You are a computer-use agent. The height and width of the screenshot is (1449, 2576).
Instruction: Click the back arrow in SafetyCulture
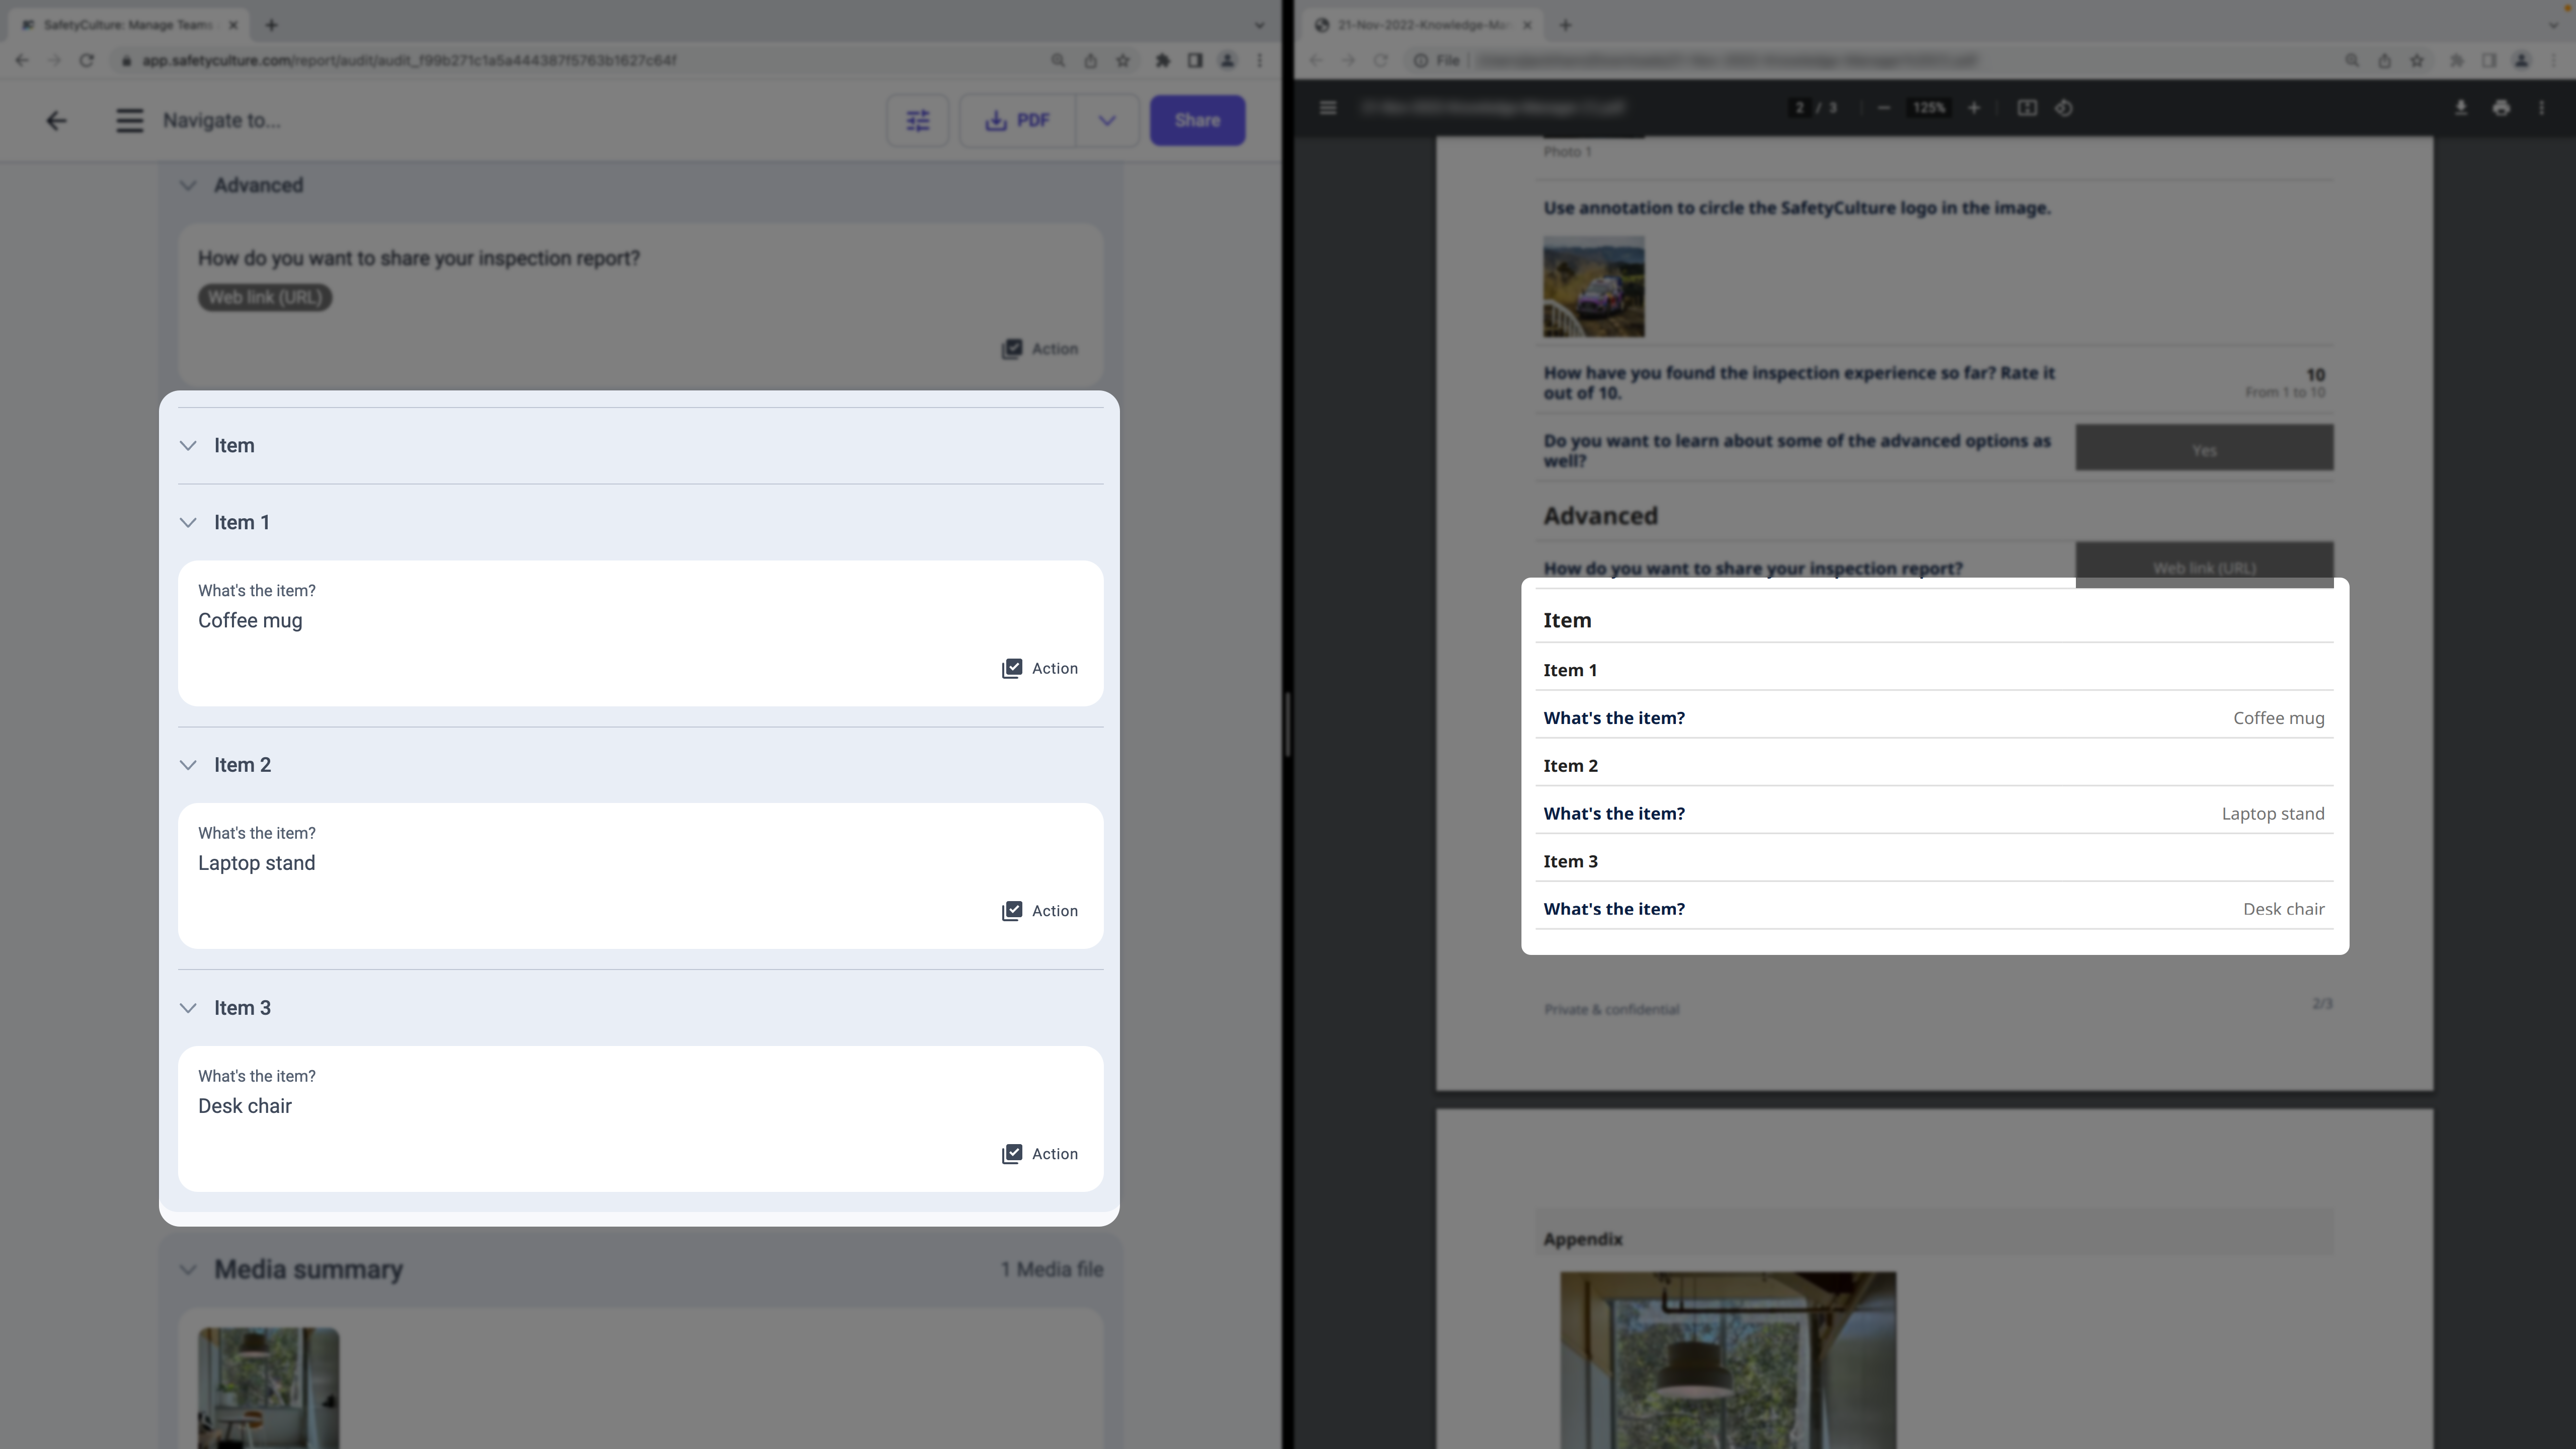56,120
